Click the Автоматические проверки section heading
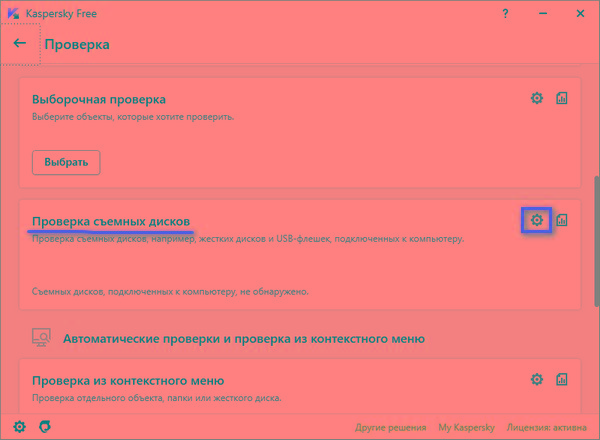Viewport: 600px width, 440px height. 244,339
